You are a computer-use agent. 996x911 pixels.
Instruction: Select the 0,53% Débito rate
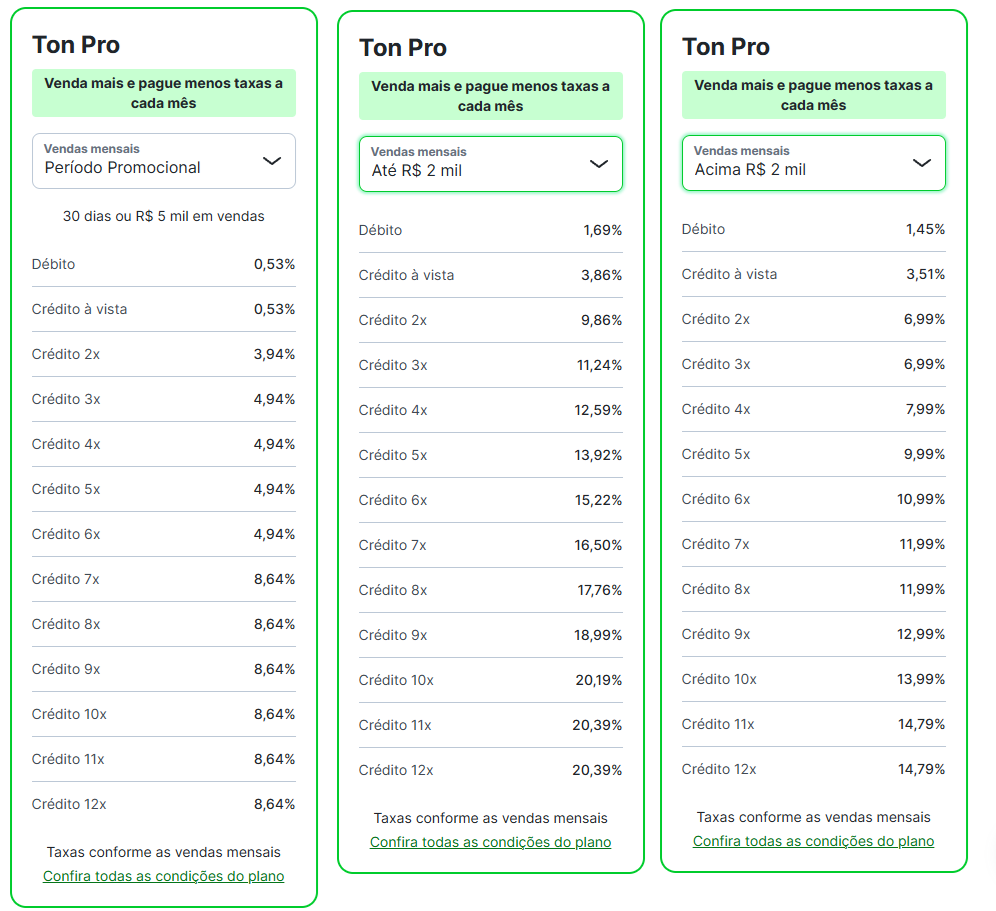274,265
